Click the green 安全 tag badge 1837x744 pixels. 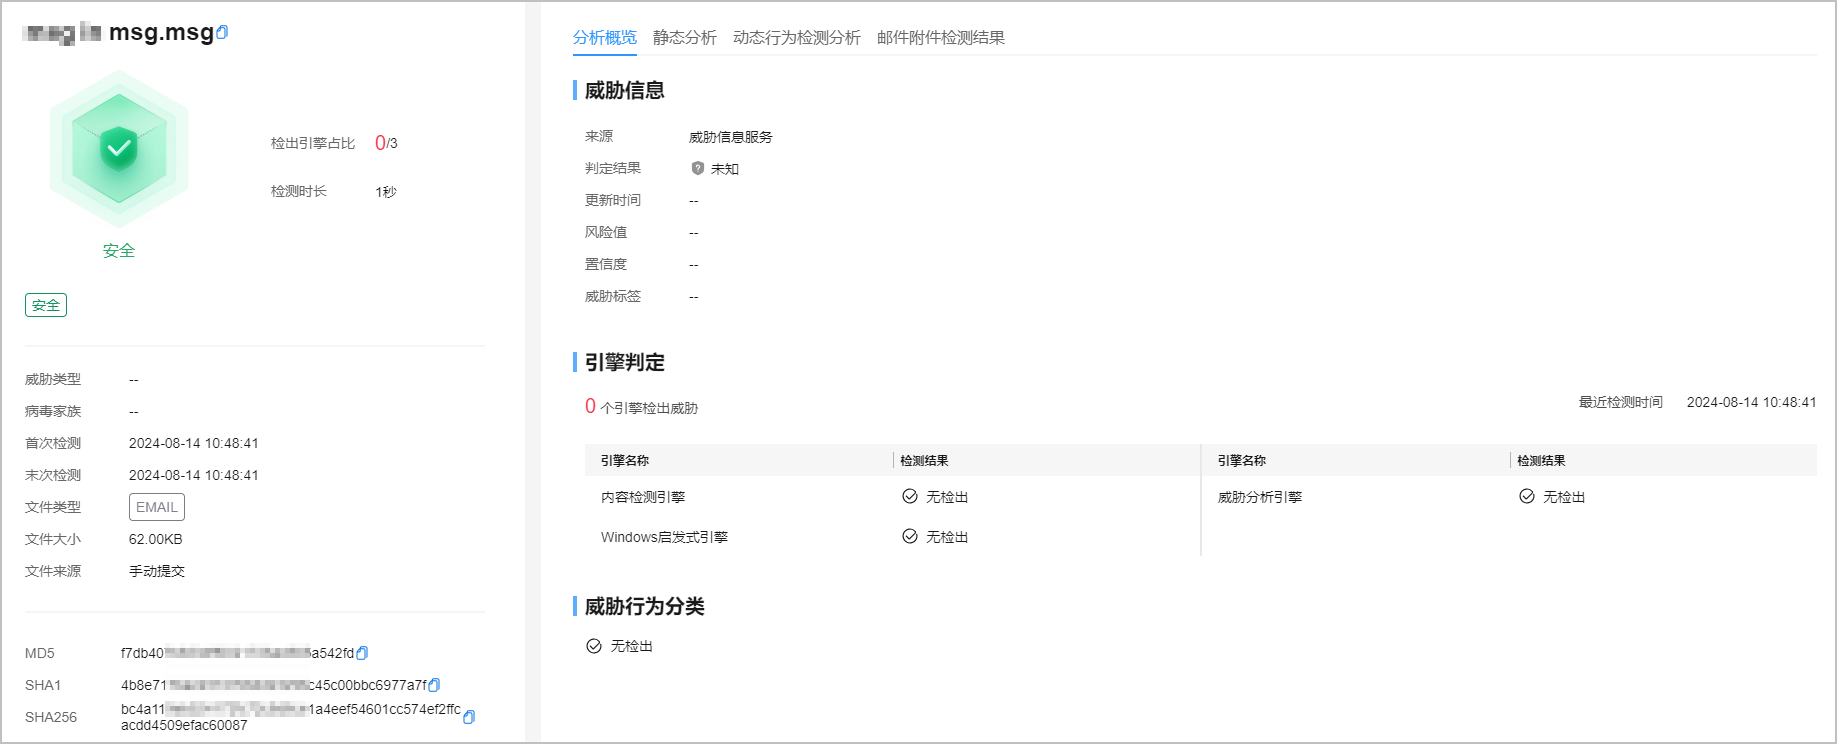[46, 305]
